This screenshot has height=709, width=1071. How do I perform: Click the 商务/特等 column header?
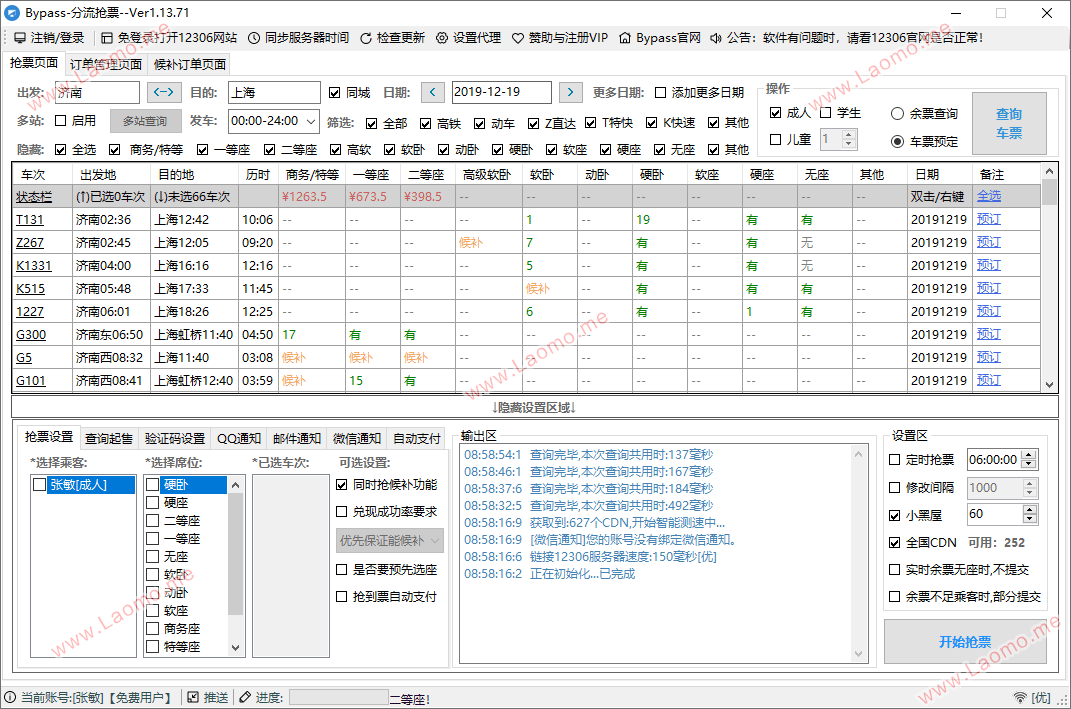[312, 175]
